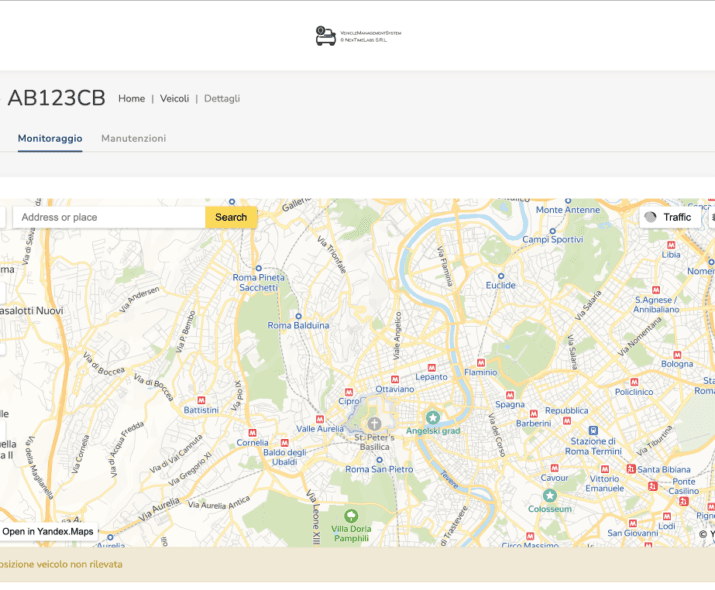Click the St. Peter's Basilica cross icon

click(x=374, y=424)
